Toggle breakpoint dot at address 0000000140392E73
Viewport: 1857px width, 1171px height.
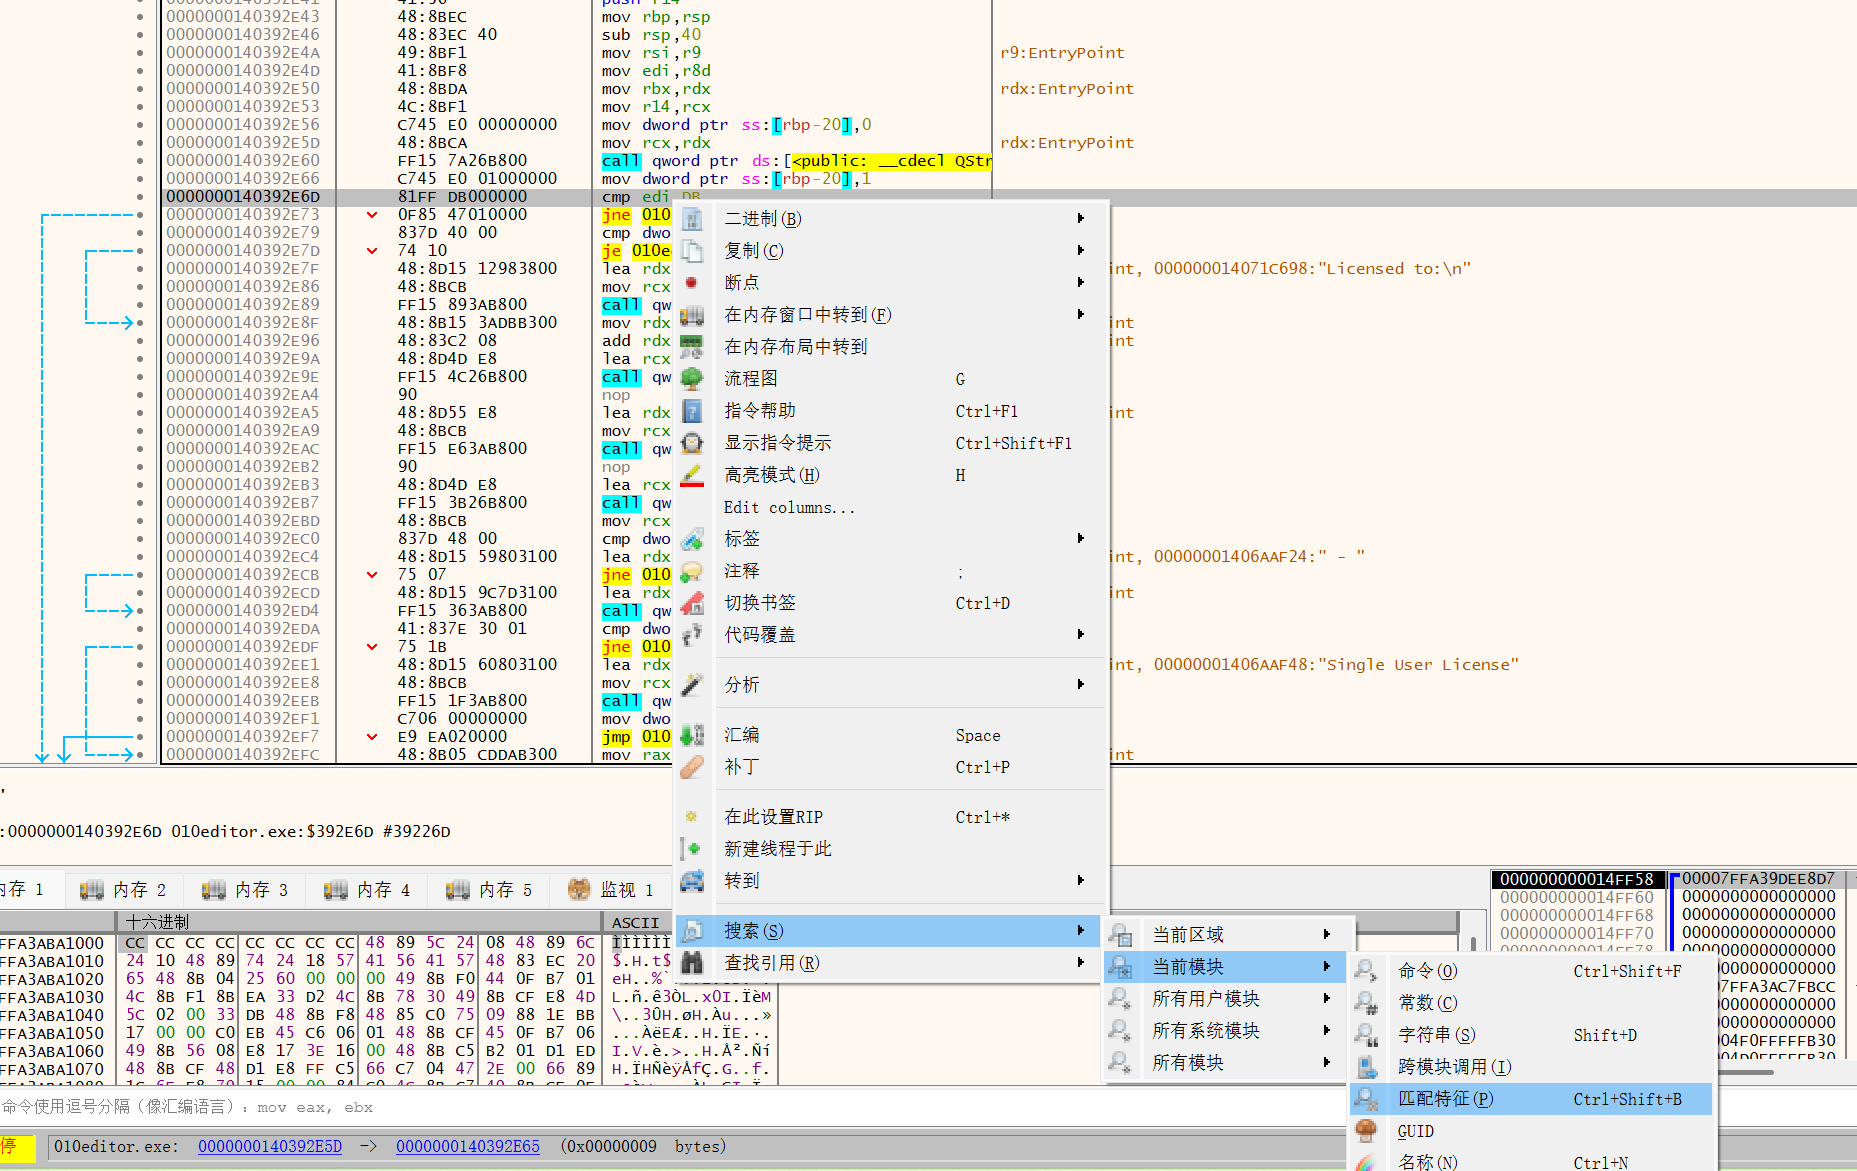[x=140, y=215]
